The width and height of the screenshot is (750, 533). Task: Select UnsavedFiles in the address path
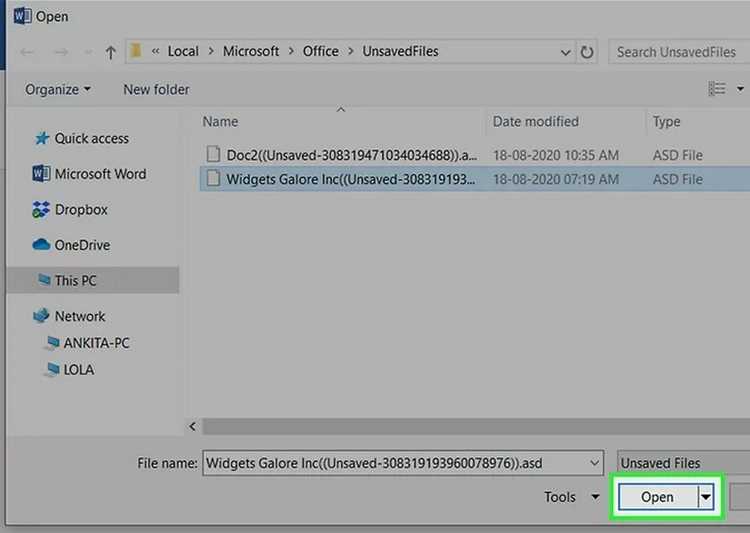[x=400, y=51]
